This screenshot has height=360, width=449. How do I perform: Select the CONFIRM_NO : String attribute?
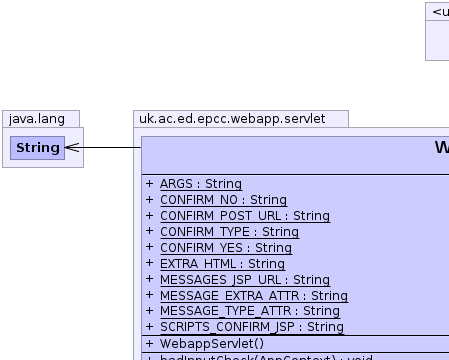223,200
